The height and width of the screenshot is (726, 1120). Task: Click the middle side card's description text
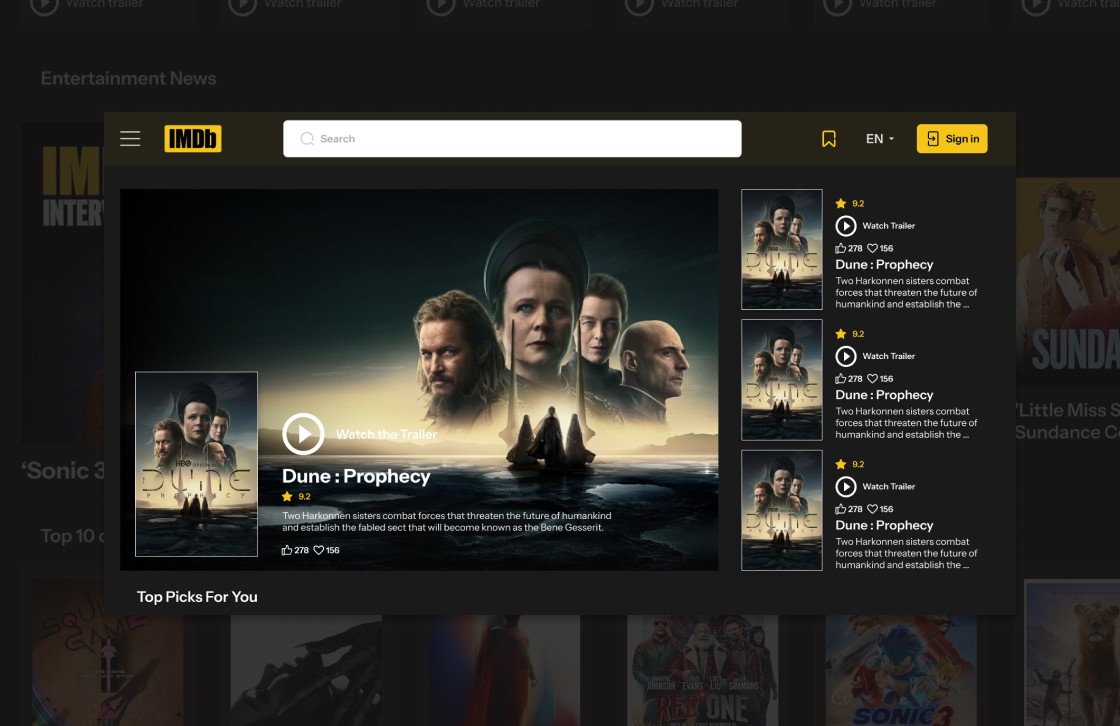[906, 423]
